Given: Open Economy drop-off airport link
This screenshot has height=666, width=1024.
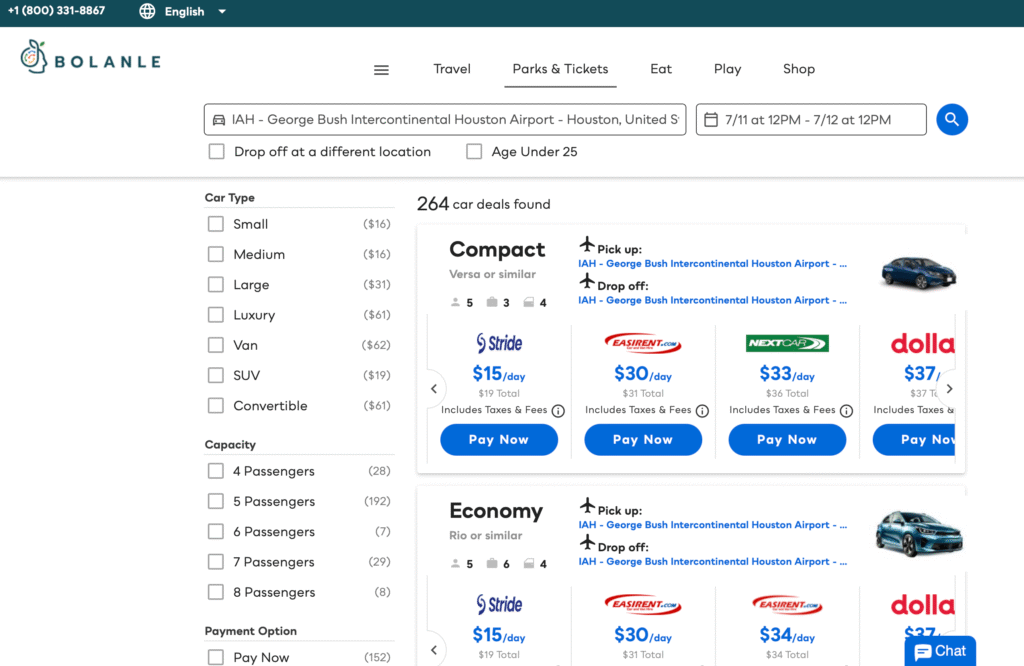Looking at the screenshot, I should point(712,562).
